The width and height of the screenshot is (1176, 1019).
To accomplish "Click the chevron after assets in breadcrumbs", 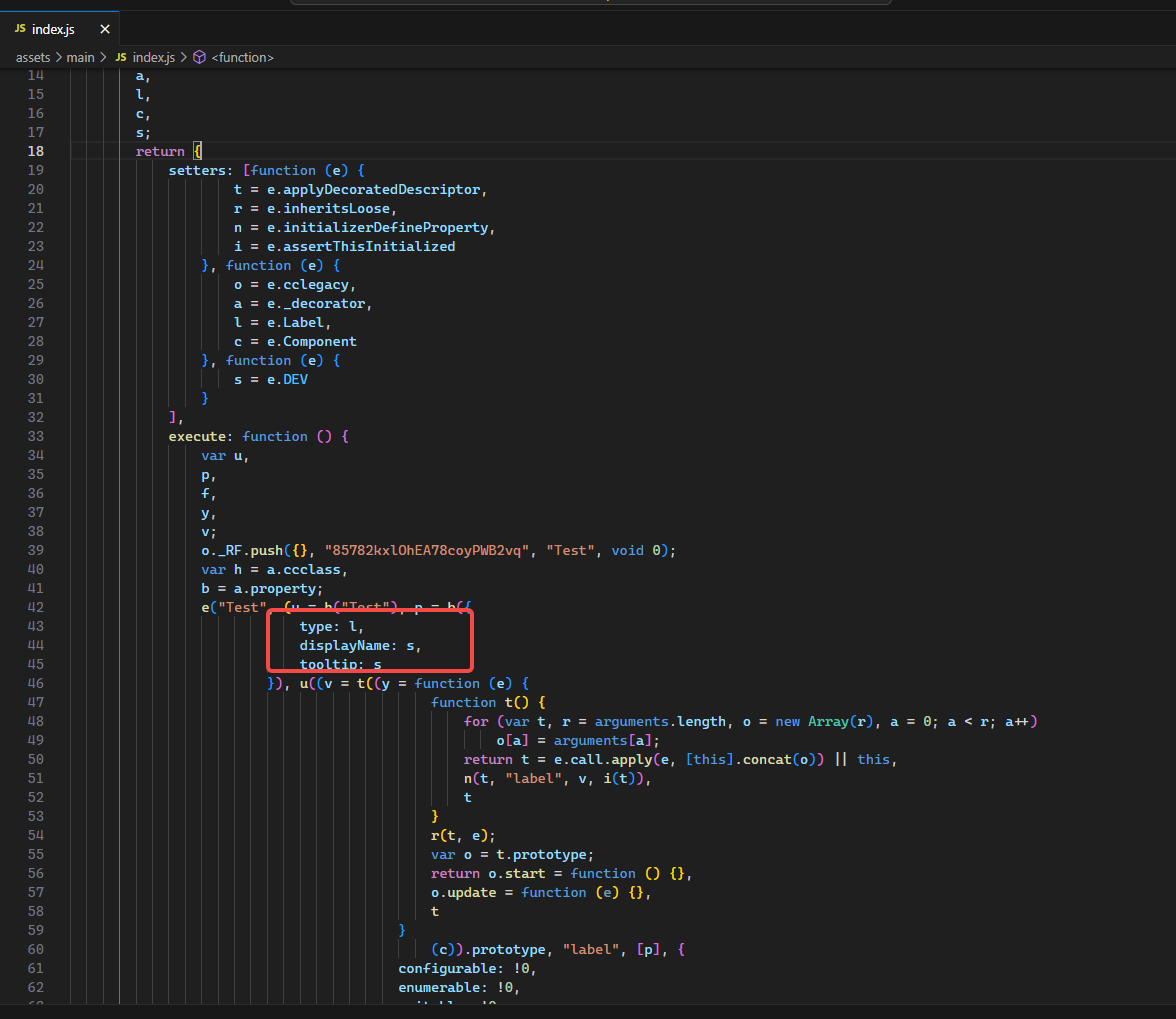I will [x=58, y=57].
